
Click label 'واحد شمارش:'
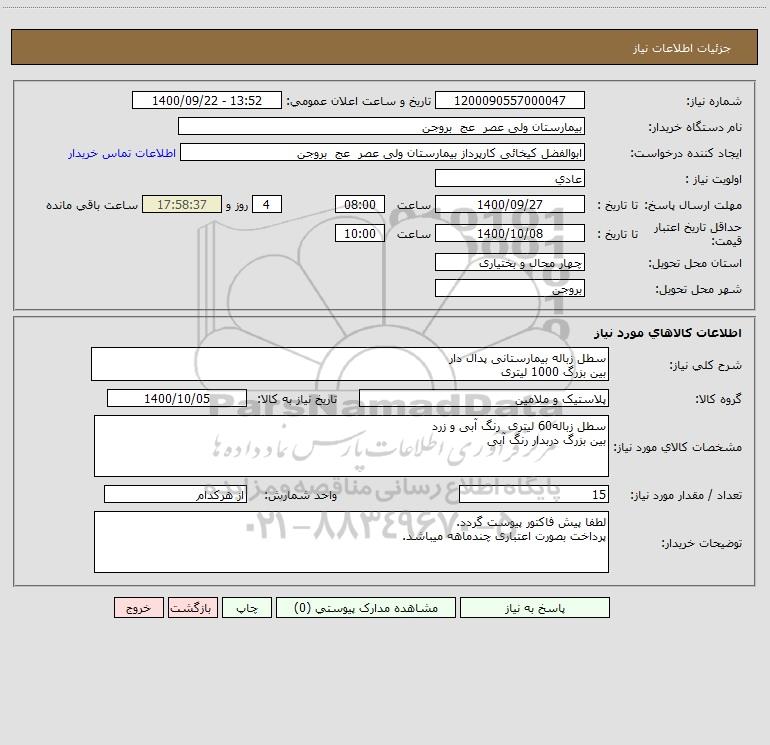301,495
